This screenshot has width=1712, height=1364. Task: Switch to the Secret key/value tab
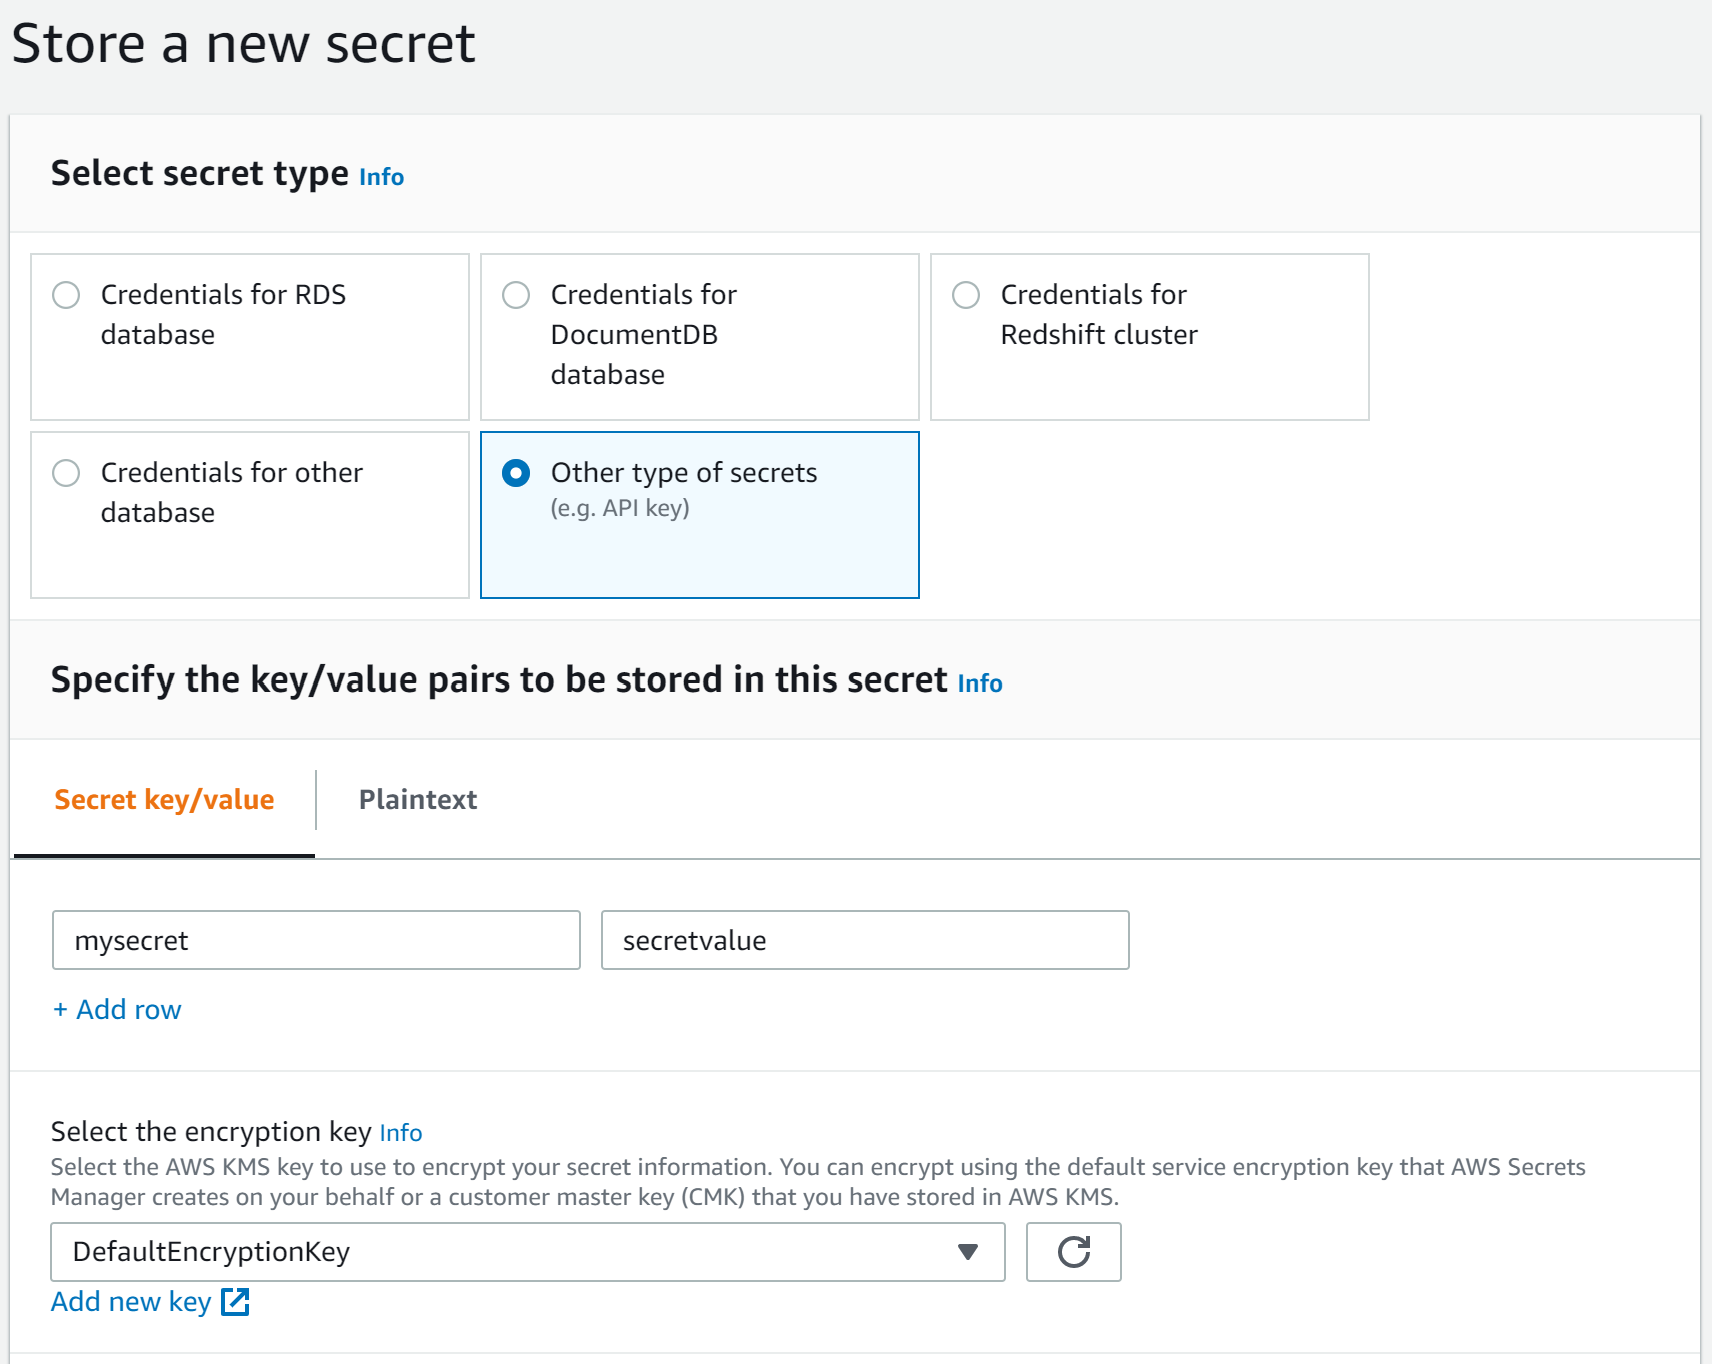[x=164, y=799]
